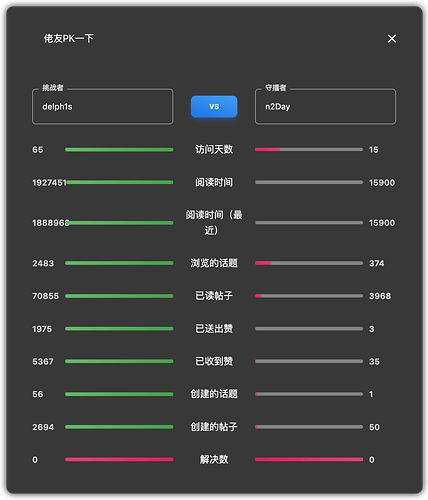Click the 已读帖子 green bar for 70855
Image resolution: width=428 pixels, height=500 pixels.
[119, 296]
